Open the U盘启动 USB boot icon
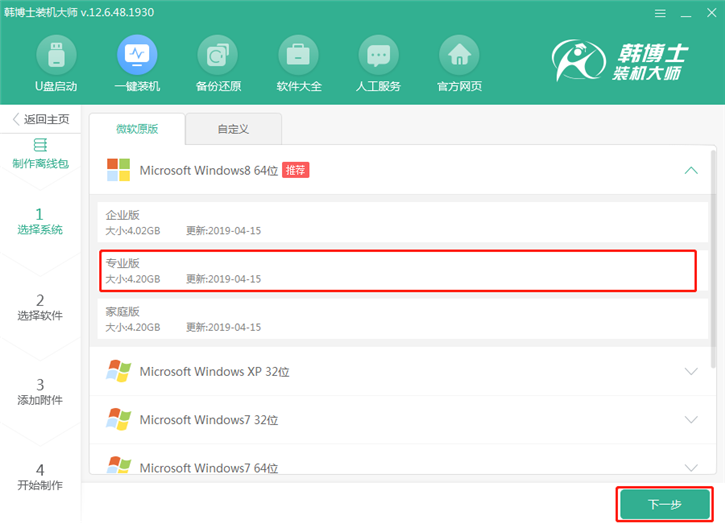725x523 pixels. click(55, 54)
